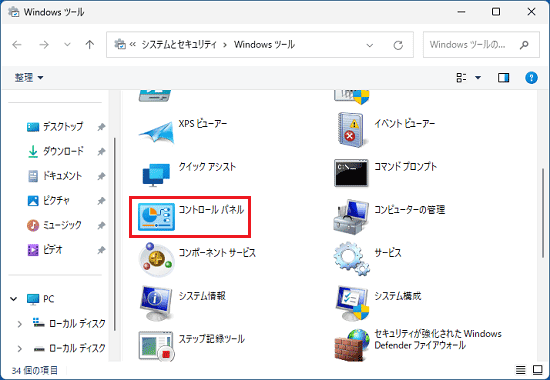Open ピクチャ in the navigation pane

48,200
